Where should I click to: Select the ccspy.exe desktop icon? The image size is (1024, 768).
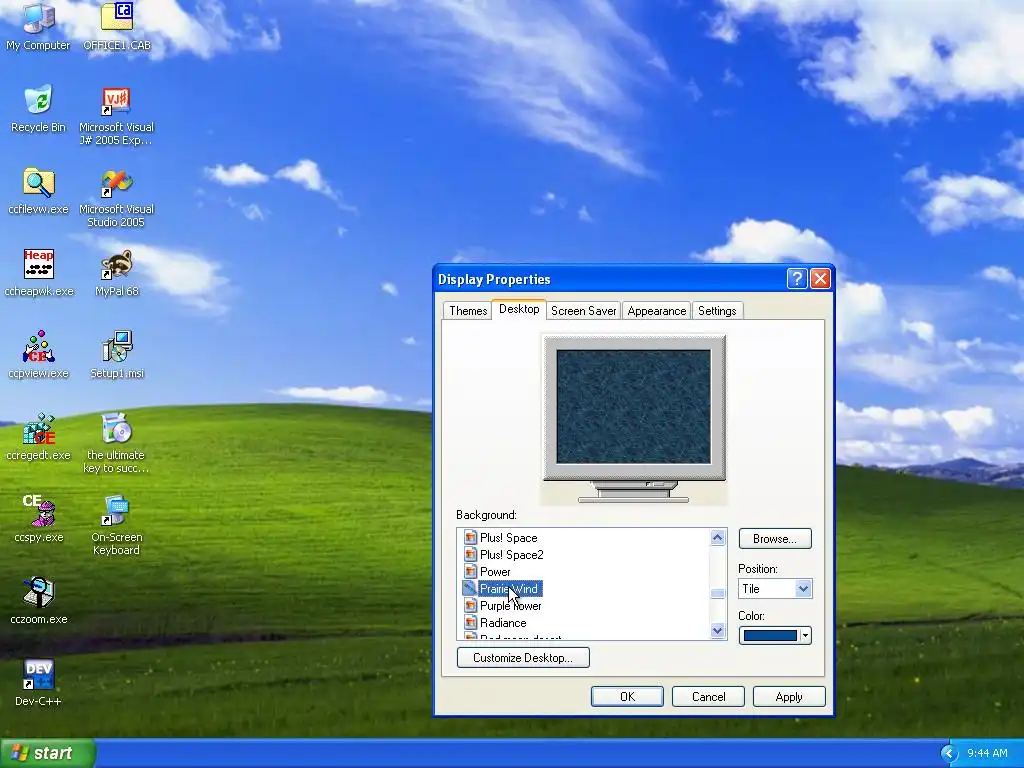point(39,519)
